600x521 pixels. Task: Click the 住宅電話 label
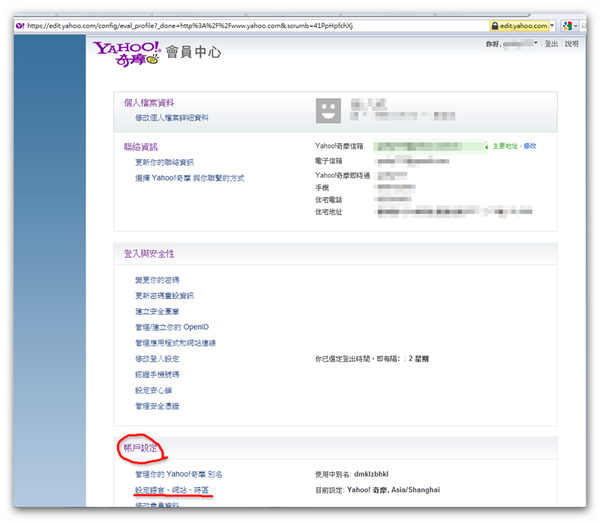point(329,200)
